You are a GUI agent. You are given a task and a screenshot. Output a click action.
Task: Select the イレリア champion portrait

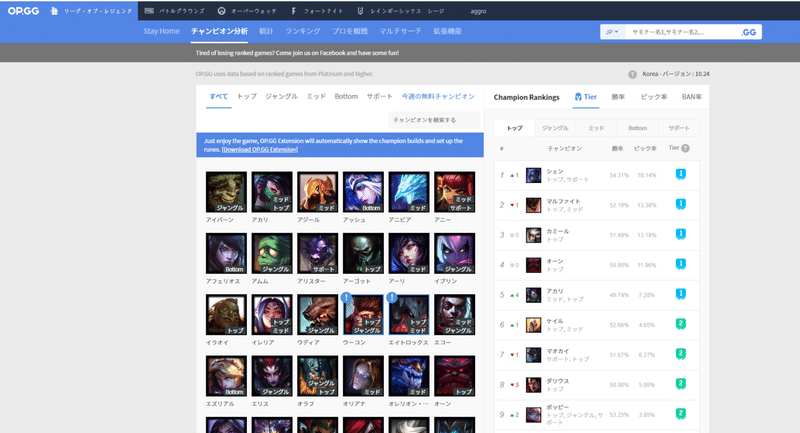272,315
